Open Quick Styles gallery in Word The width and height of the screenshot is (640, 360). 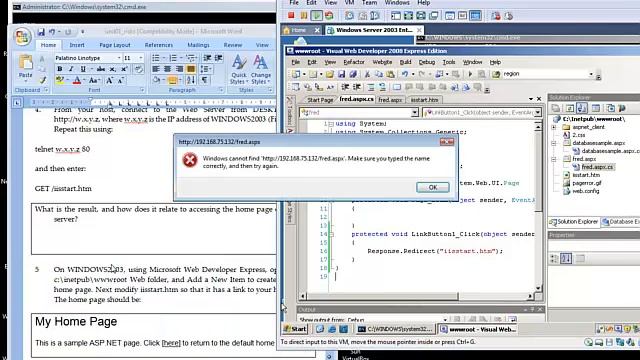click(x=238, y=69)
